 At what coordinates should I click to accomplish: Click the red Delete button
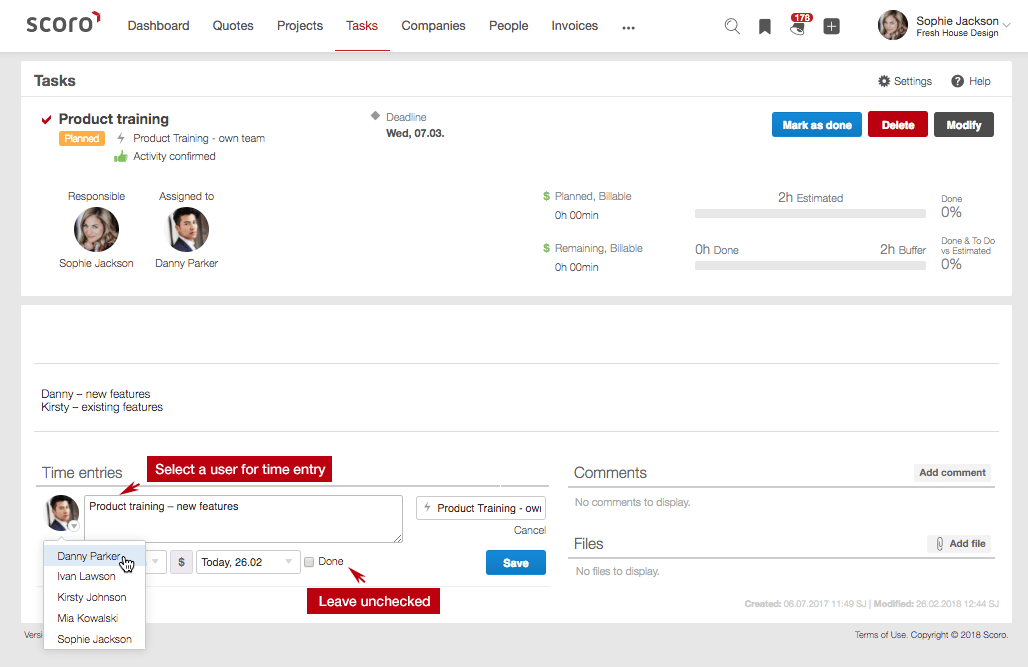898,125
